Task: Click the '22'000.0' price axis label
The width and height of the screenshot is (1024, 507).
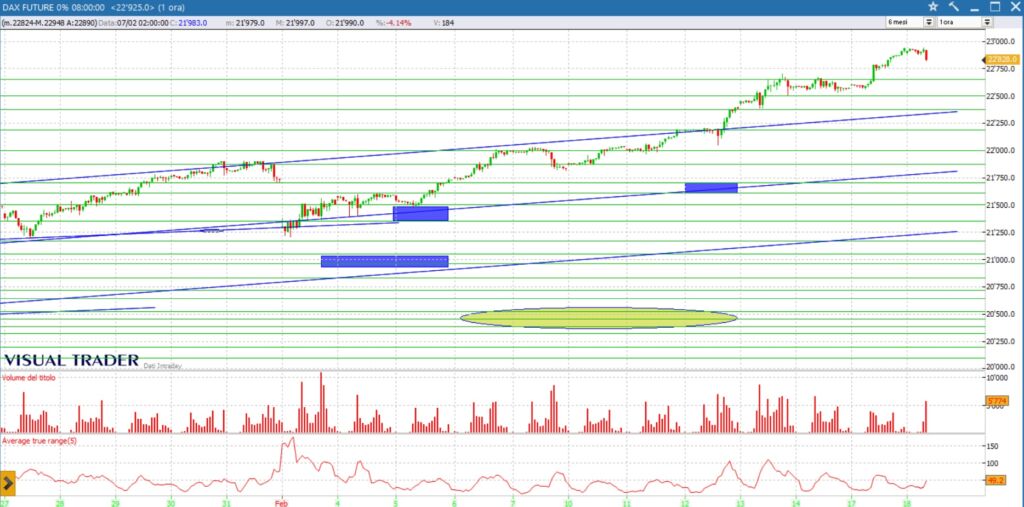Action: [x=1000, y=150]
